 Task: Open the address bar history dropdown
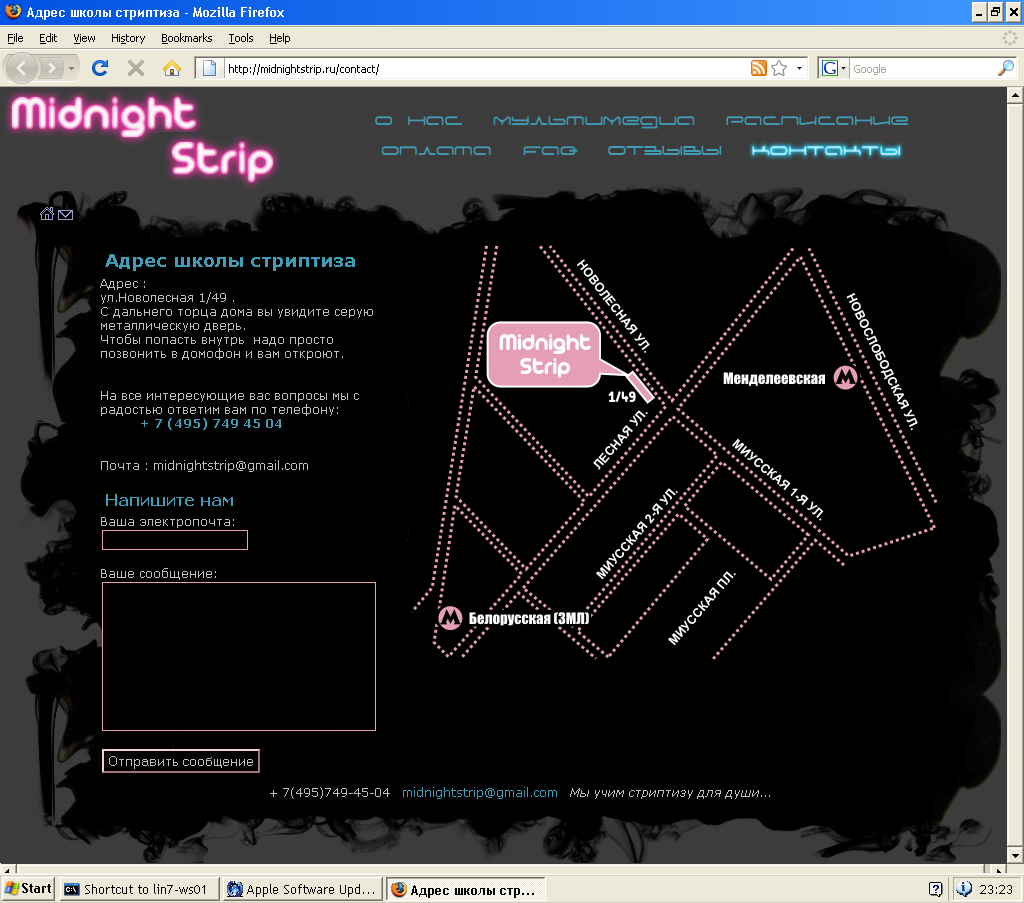799,69
